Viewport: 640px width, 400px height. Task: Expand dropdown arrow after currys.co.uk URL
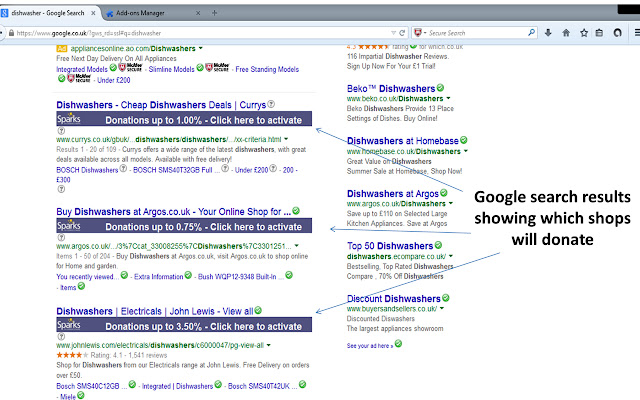(286, 139)
